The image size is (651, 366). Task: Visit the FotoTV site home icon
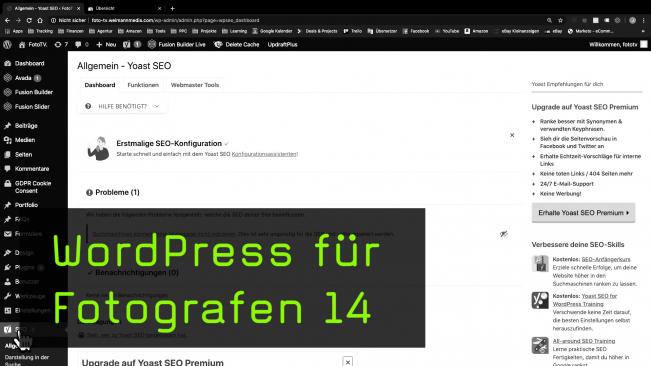(22, 44)
